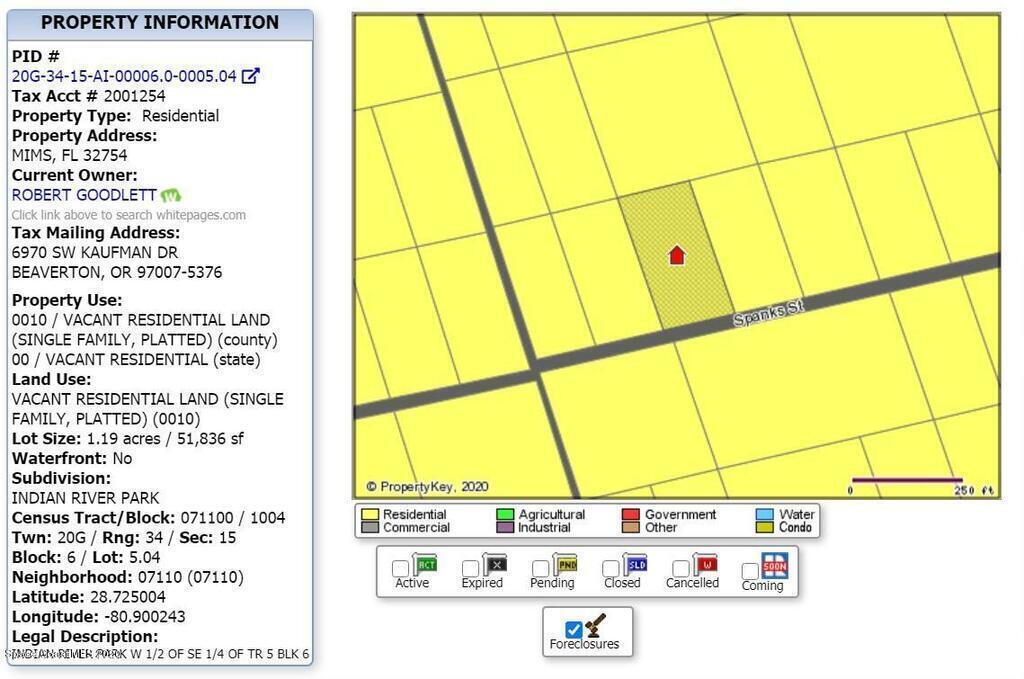Click the Foreclosures gavel icon
1024x679 pixels.
pos(597,626)
